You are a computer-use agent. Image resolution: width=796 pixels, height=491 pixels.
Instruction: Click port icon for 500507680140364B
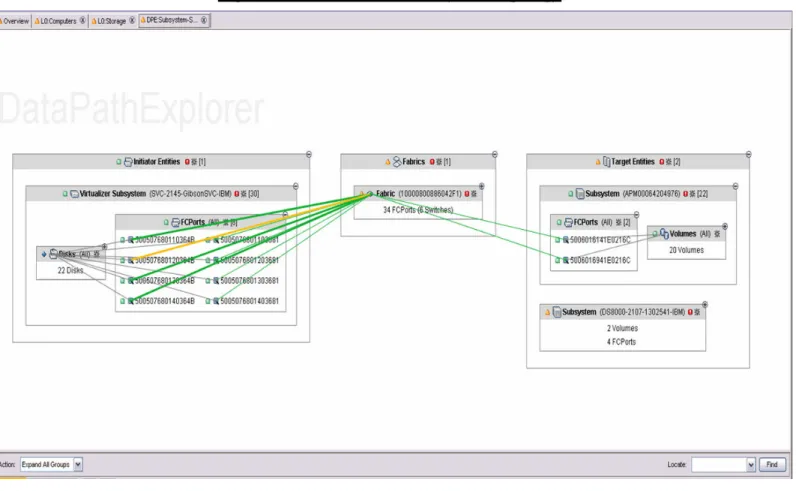click(130, 301)
